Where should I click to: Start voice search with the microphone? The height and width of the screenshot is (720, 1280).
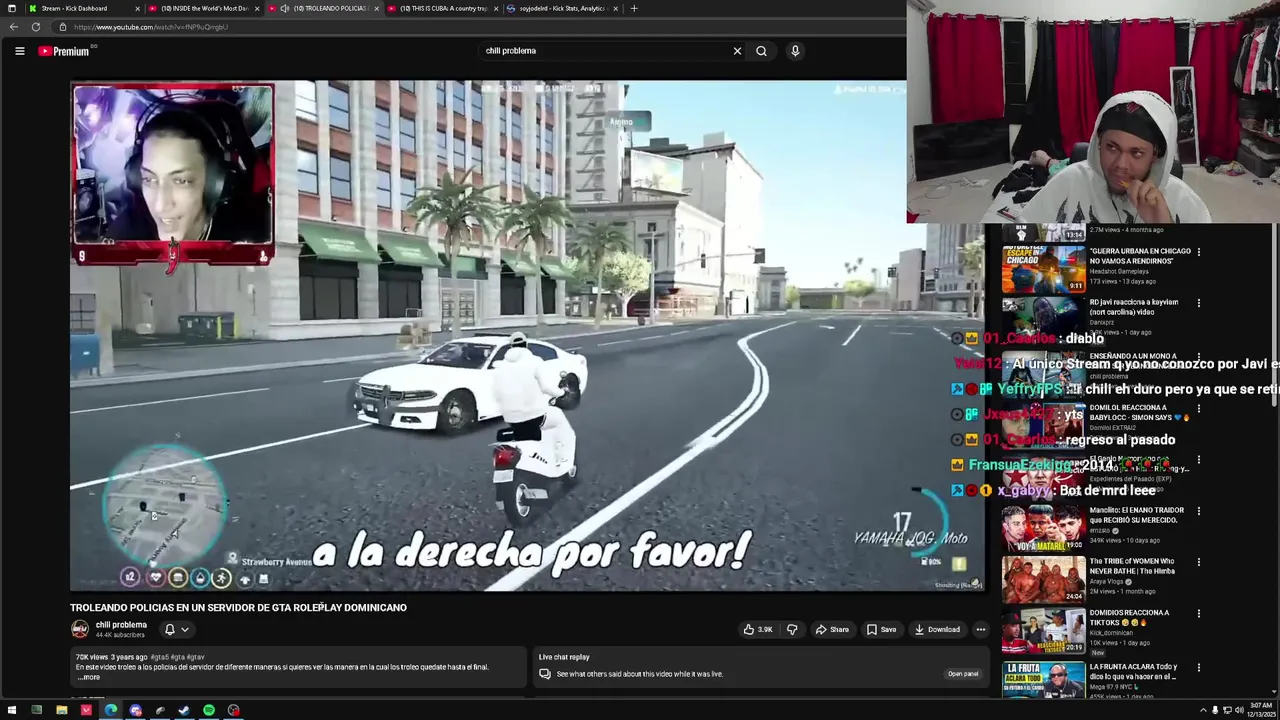point(795,51)
